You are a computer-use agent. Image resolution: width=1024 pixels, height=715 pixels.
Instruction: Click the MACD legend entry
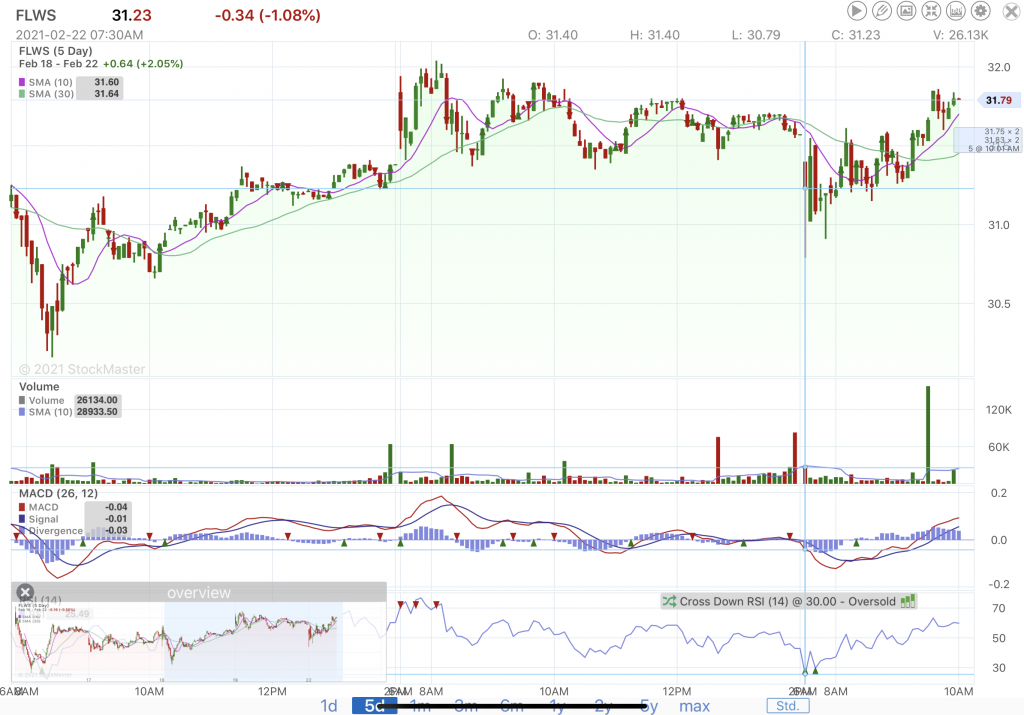point(42,507)
